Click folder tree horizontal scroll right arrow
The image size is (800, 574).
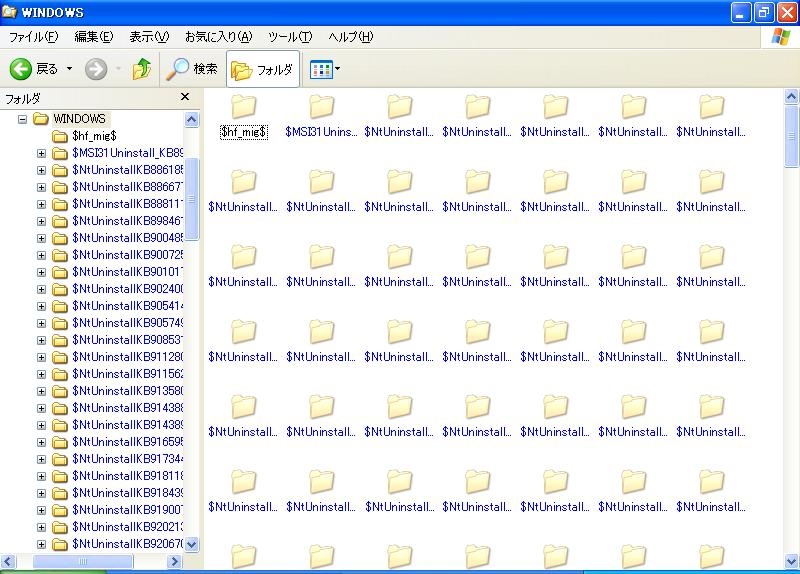coord(174,562)
